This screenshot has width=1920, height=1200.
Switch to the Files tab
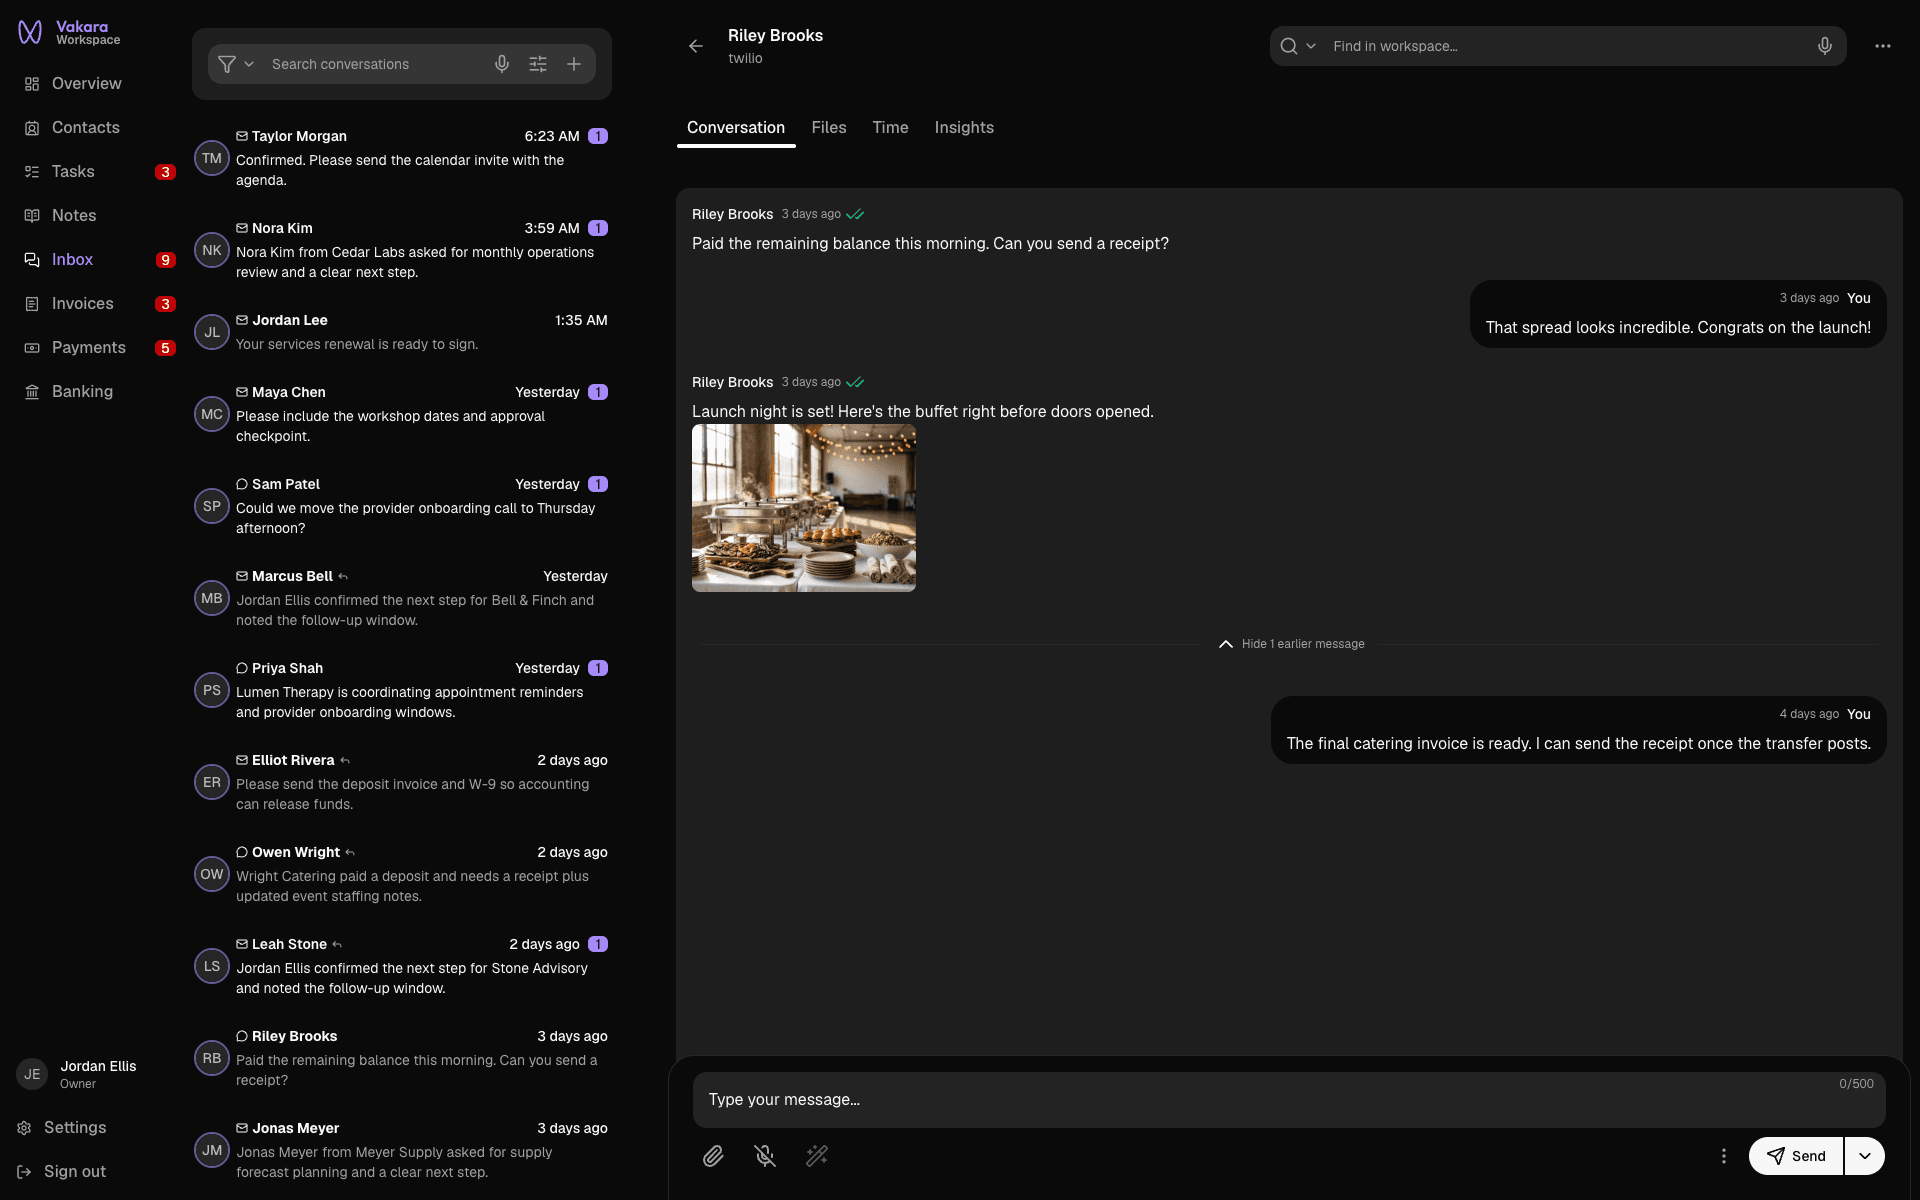829,128
